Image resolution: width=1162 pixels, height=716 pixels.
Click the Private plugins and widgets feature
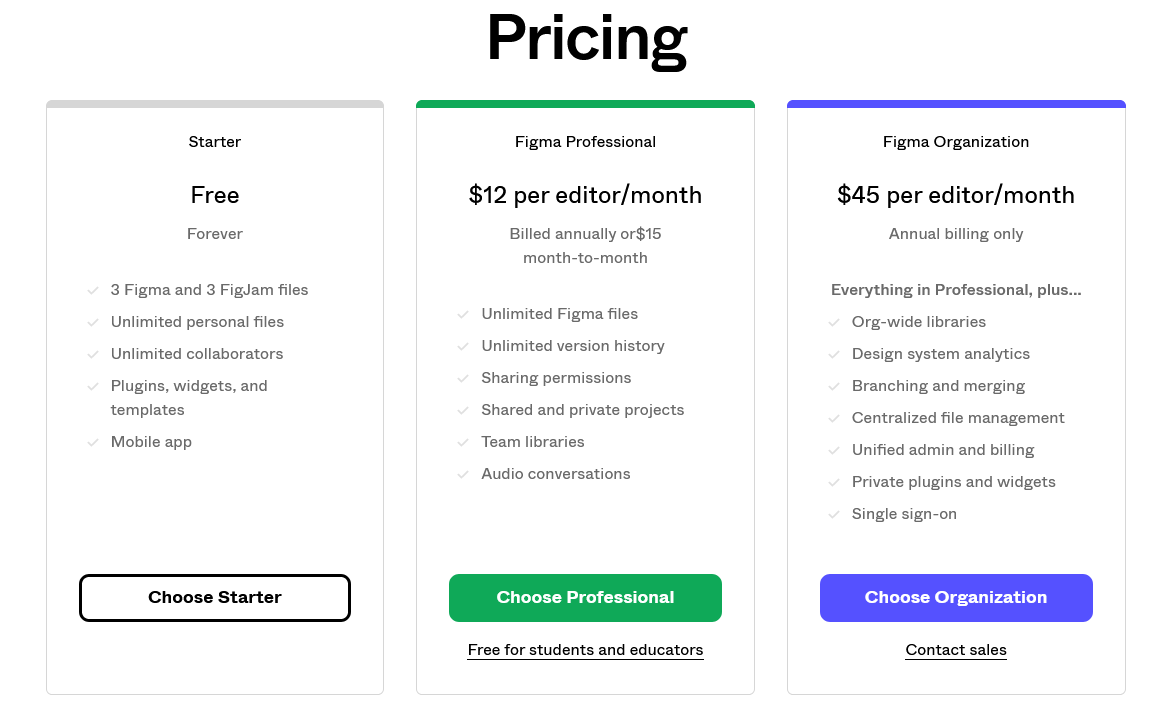click(x=954, y=482)
